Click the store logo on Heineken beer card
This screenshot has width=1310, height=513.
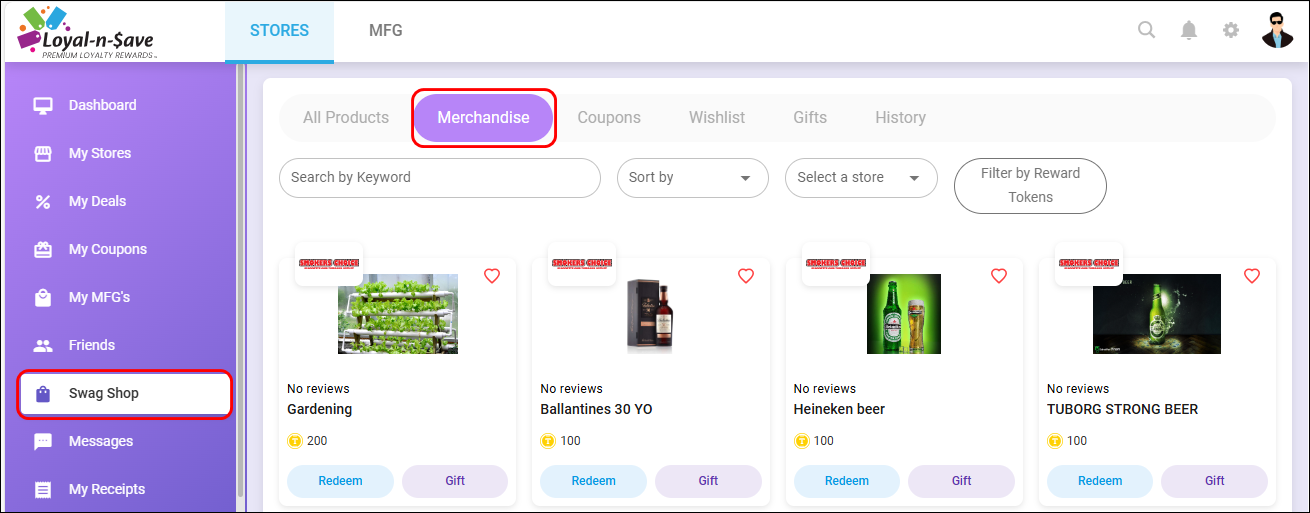tap(835, 264)
